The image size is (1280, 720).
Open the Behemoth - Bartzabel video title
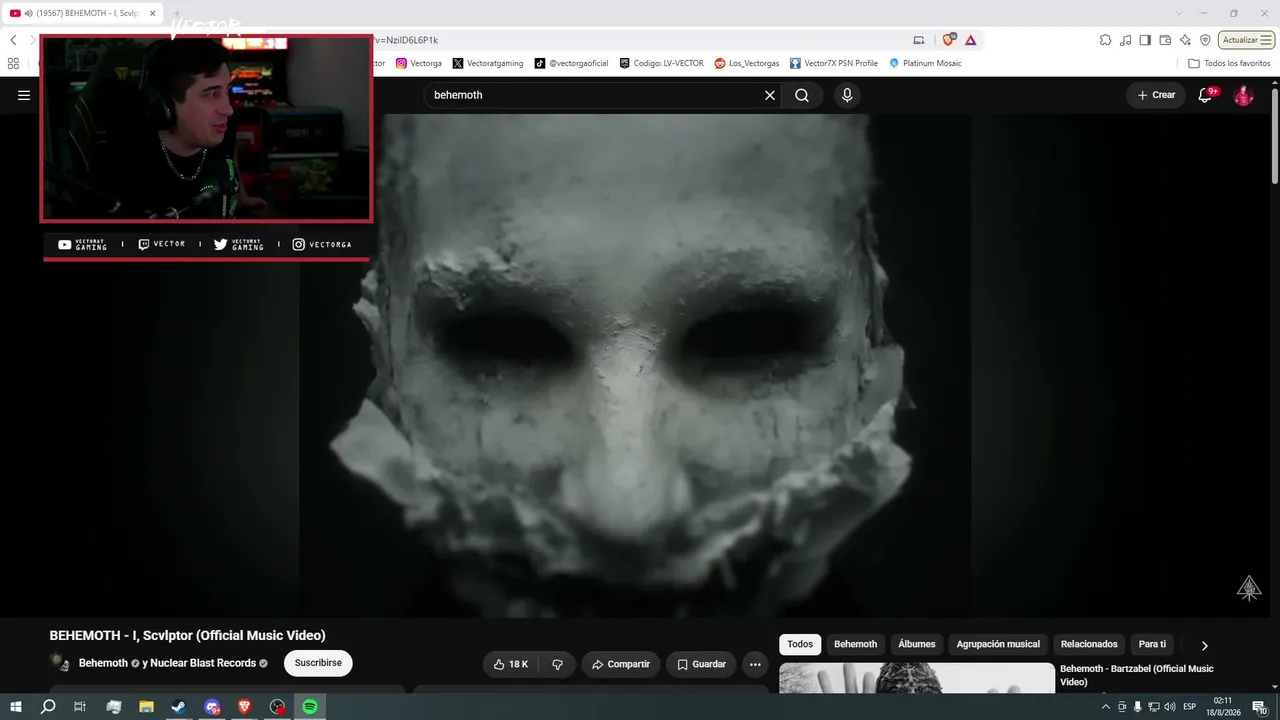coord(1137,675)
